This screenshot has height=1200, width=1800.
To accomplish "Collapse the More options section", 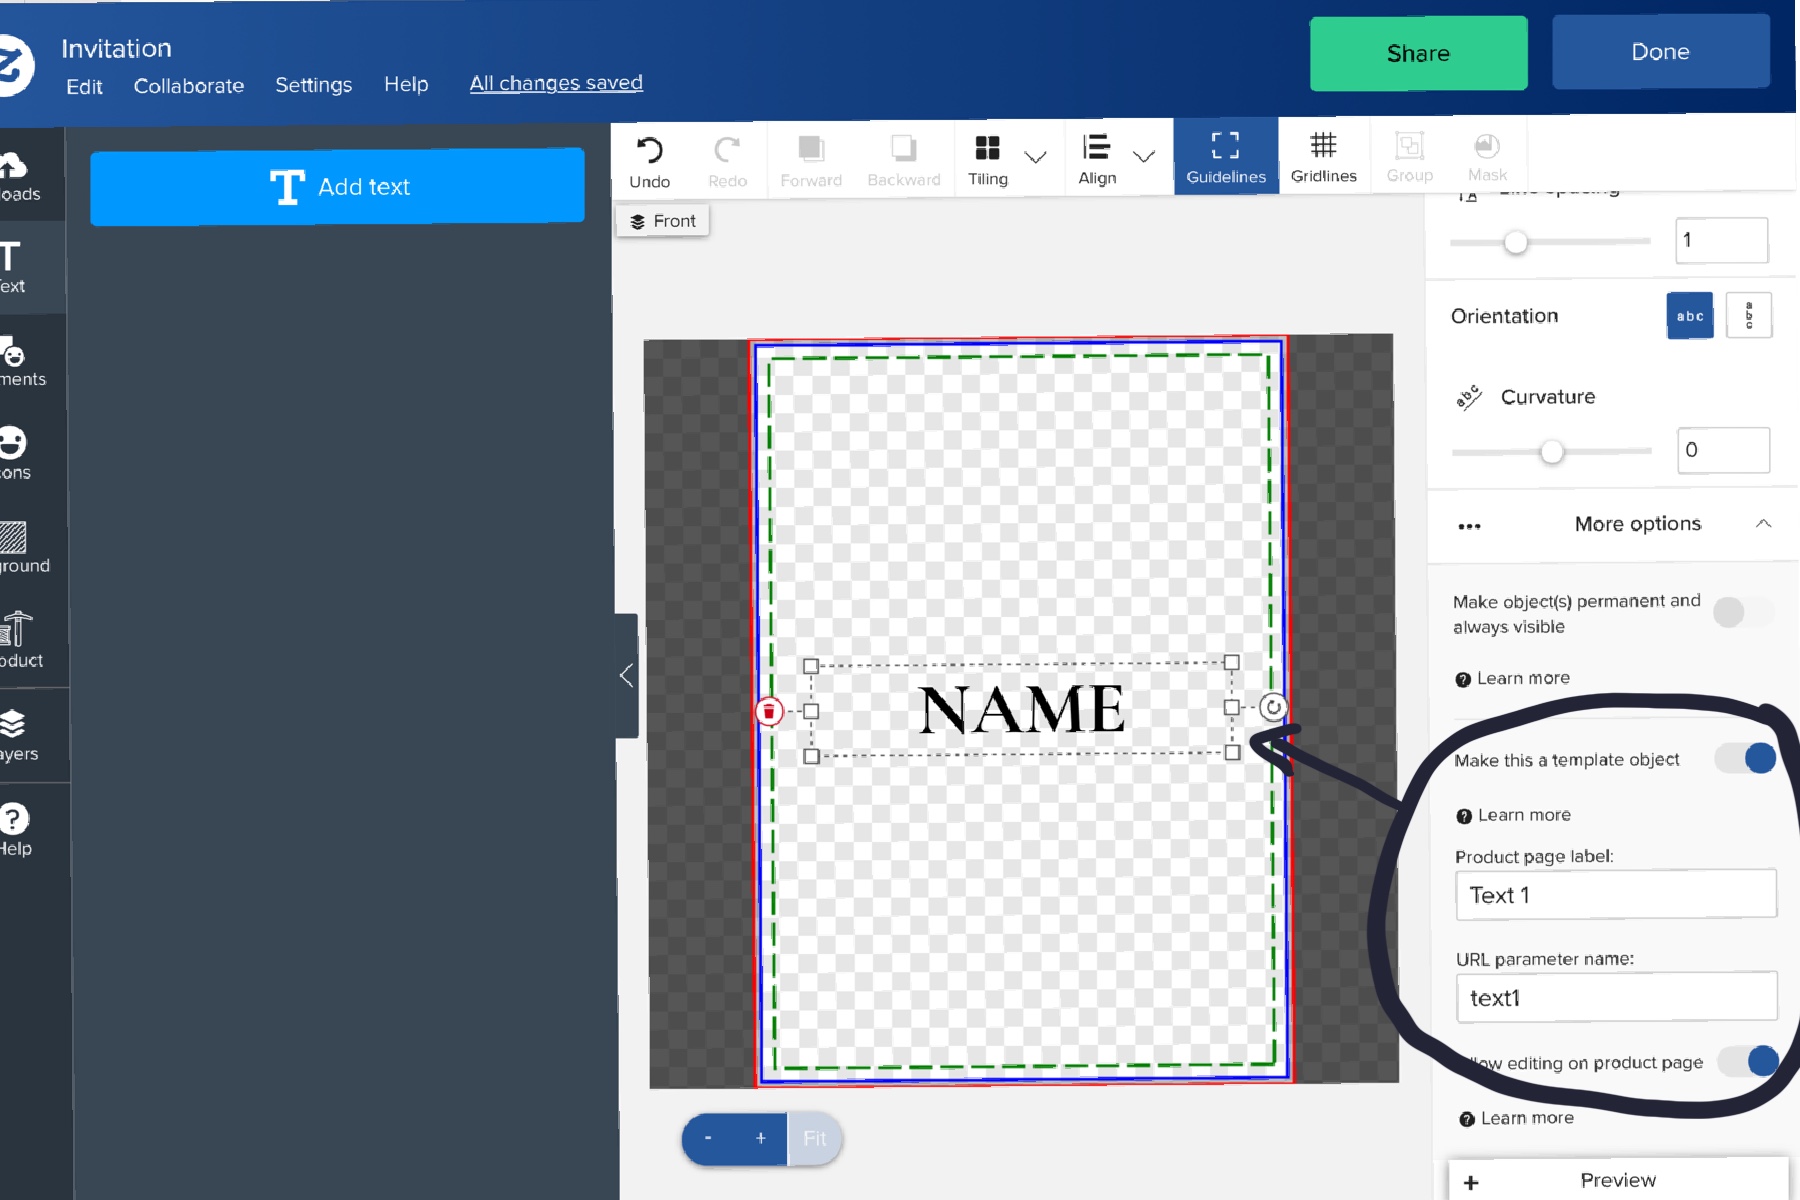I will pyautogui.click(x=1764, y=524).
